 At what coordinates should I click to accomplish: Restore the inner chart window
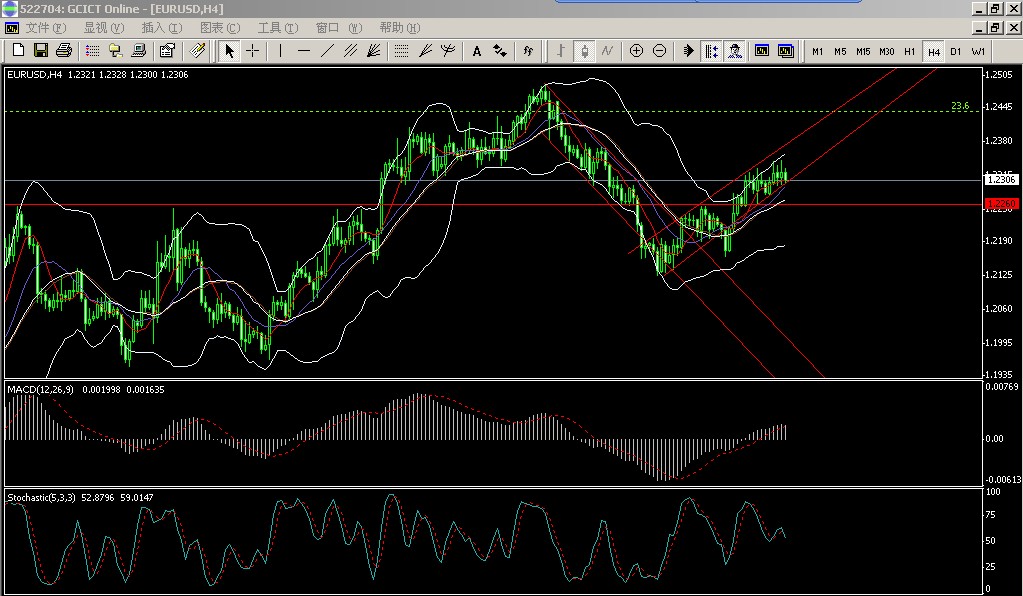(x=995, y=27)
